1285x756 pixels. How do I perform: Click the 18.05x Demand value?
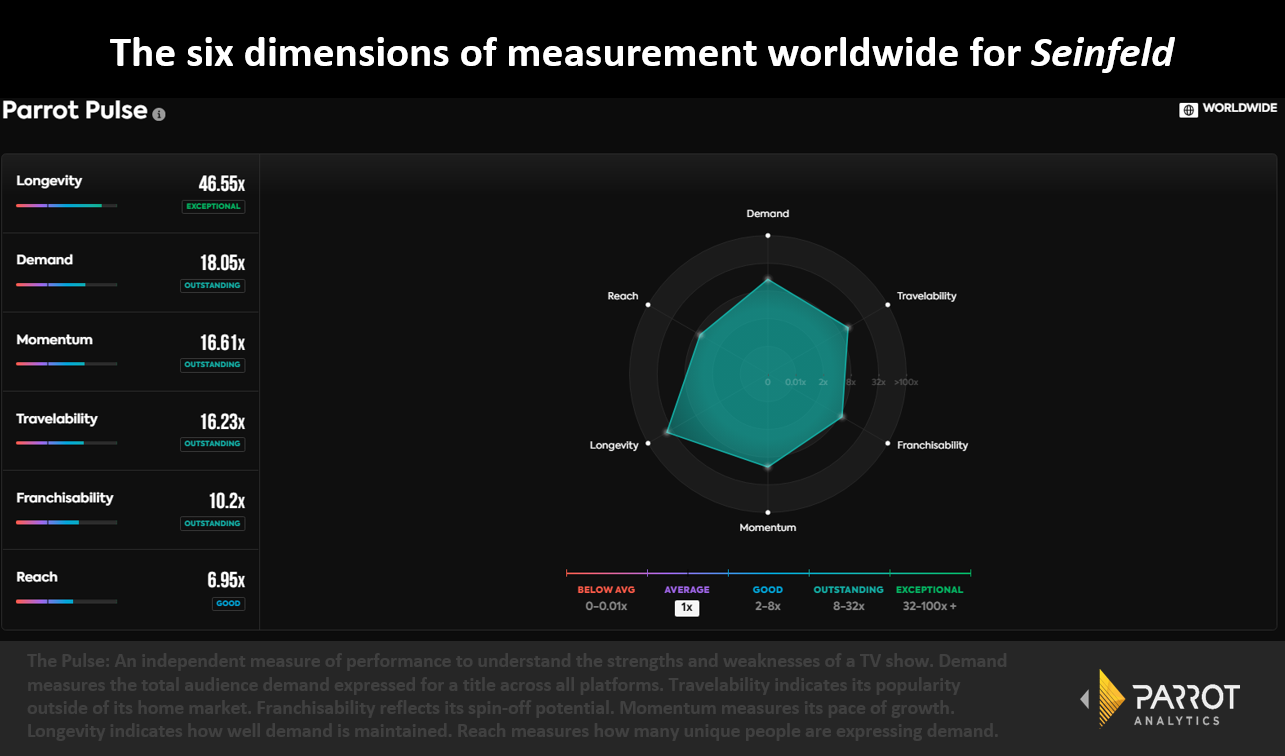(222, 262)
